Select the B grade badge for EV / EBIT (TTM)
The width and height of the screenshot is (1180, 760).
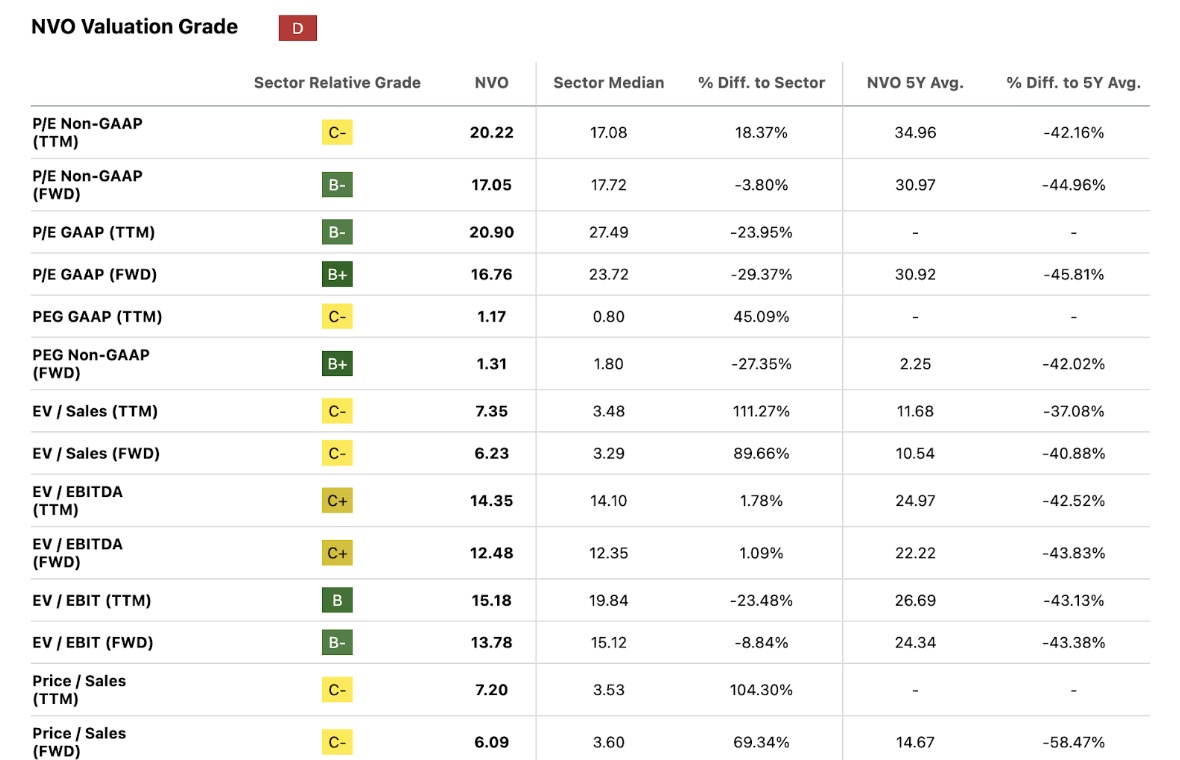[337, 600]
